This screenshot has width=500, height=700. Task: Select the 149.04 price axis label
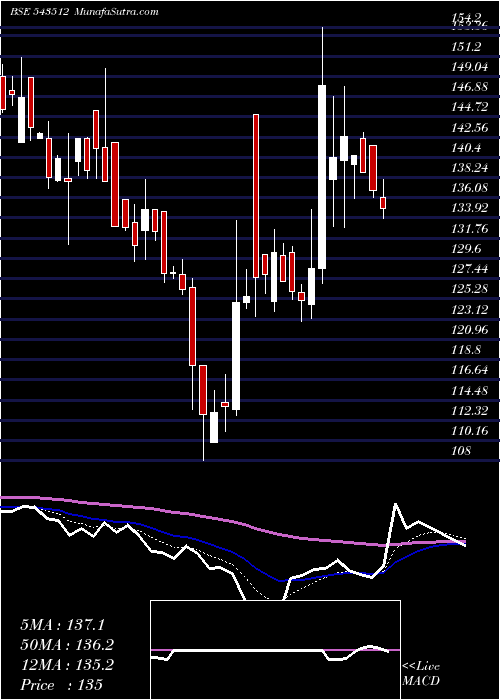pos(470,67)
